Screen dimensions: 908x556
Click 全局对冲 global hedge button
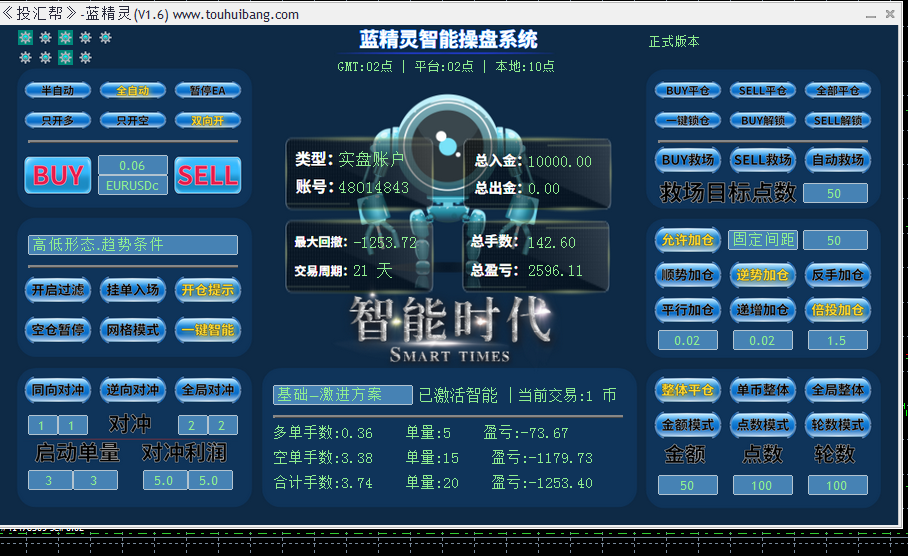(x=207, y=390)
